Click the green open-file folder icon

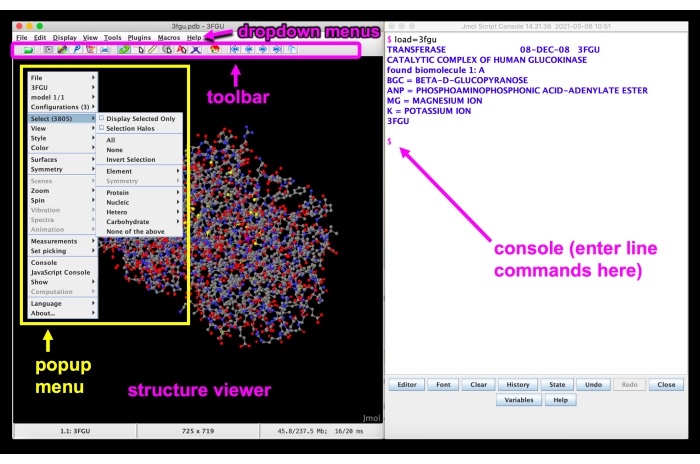pyautogui.click(x=27, y=49)
